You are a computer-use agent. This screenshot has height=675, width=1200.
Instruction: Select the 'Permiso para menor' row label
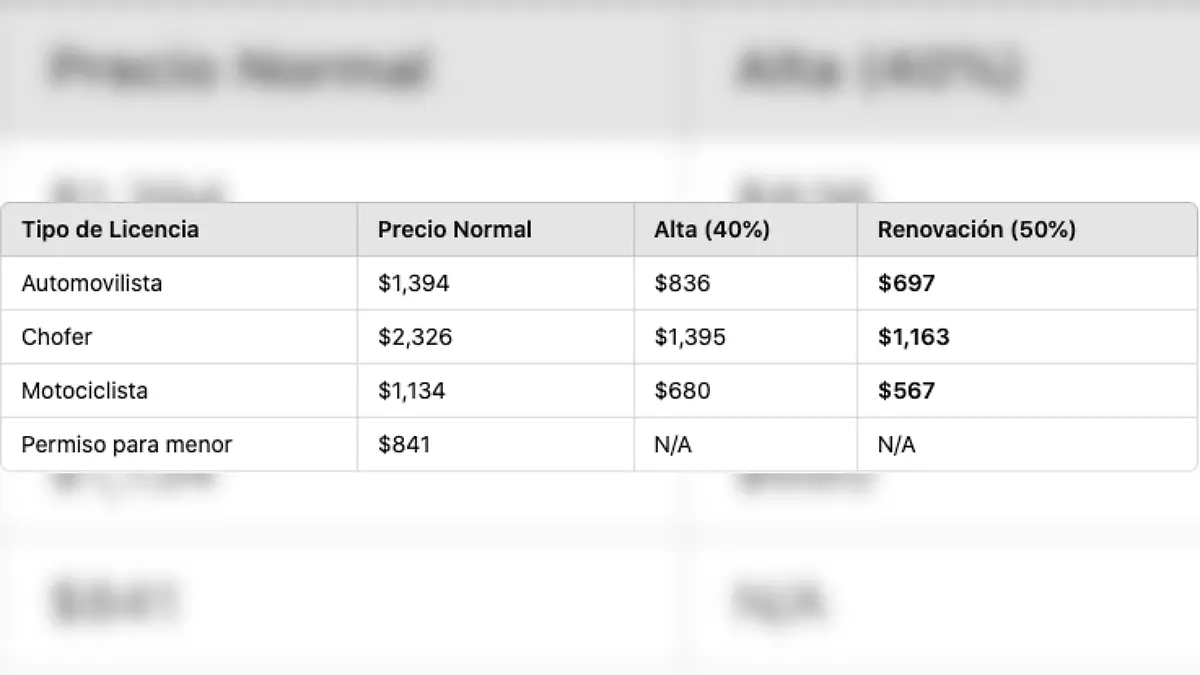[127, 444]
